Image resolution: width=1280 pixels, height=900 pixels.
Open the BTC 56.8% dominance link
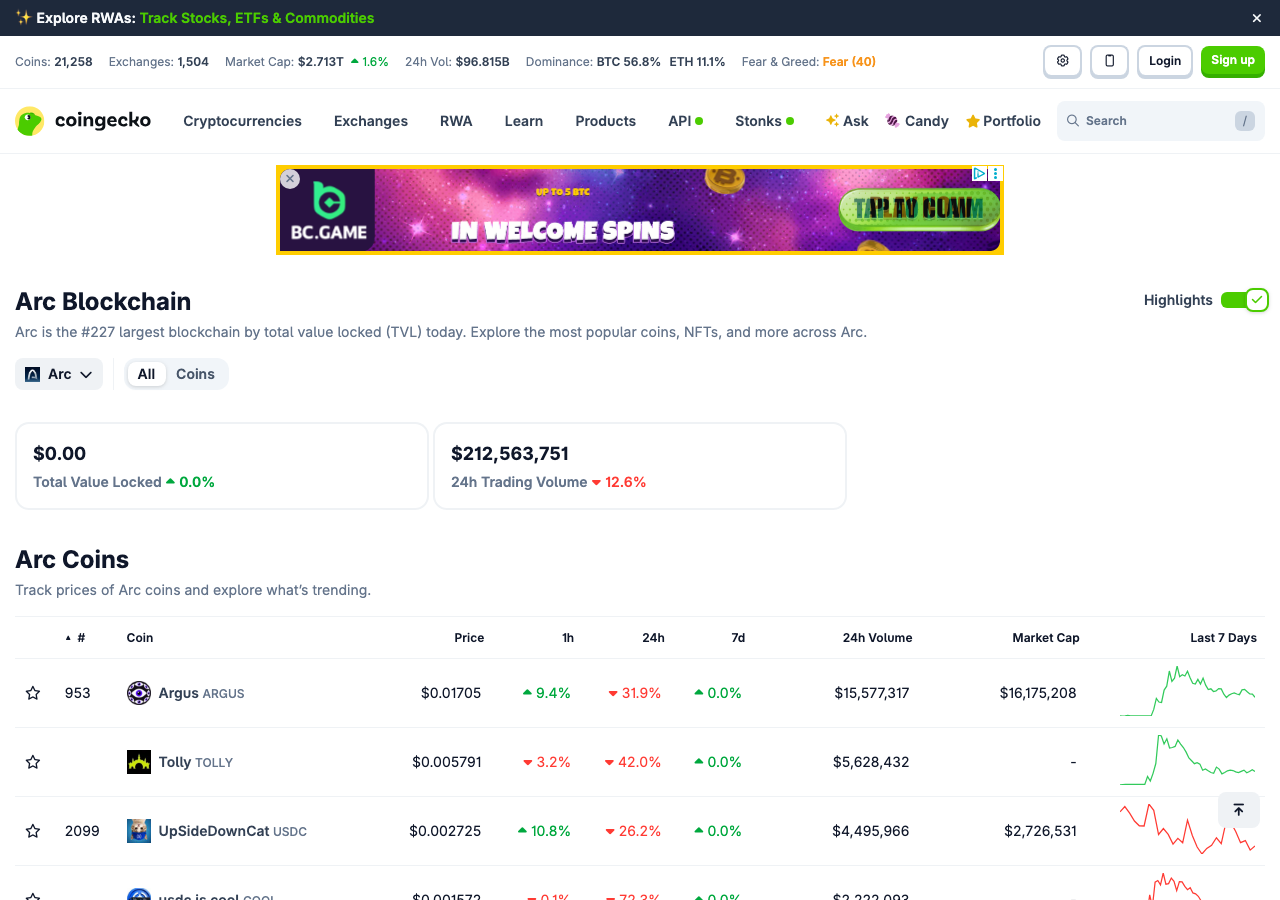point(629,62)
